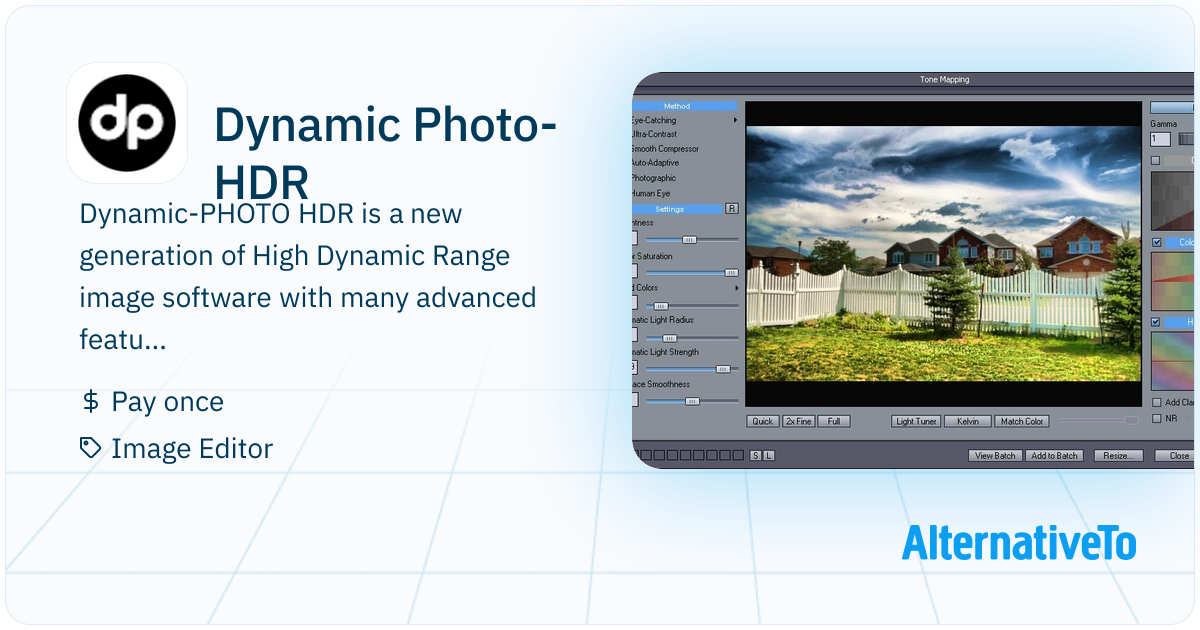Click the View Batch button
Viewport: 1200px width, 630px height.
(x=996, y=456)
